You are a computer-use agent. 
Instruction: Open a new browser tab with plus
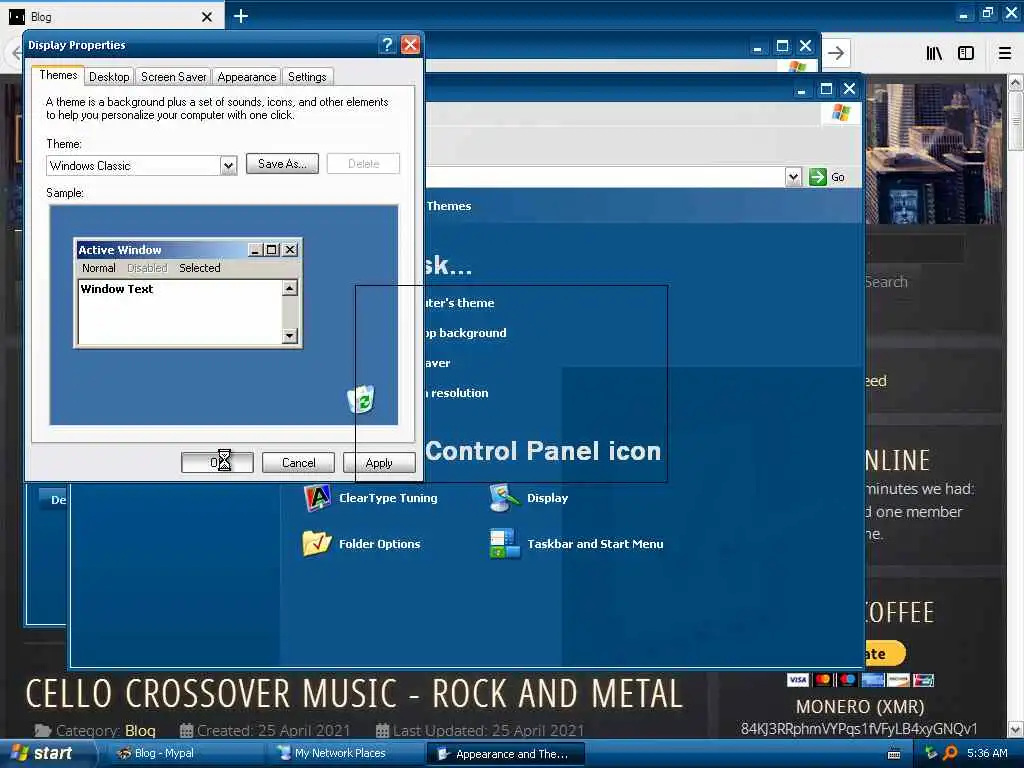tap(241, 16)
